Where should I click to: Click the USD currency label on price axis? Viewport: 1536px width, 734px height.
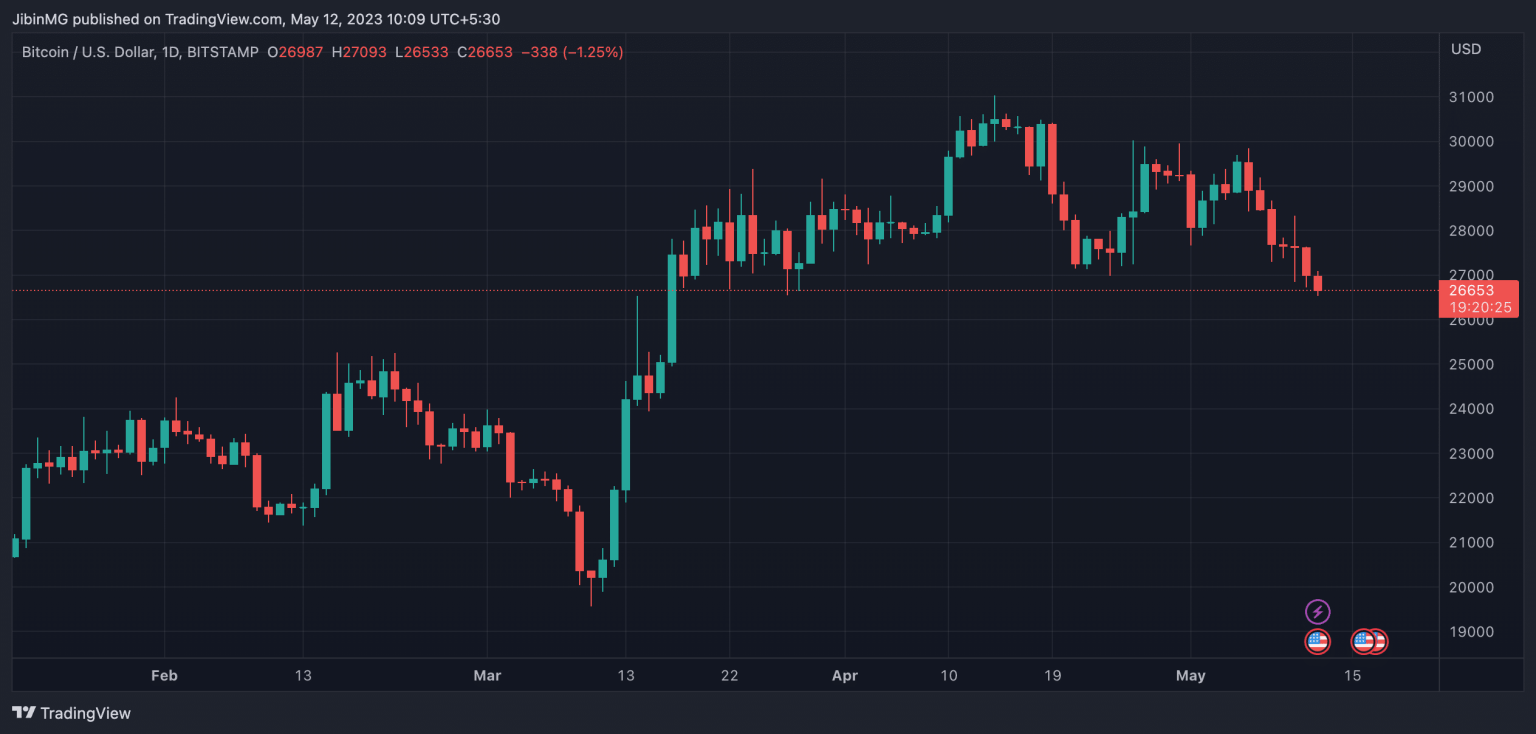pos(1466,49)
